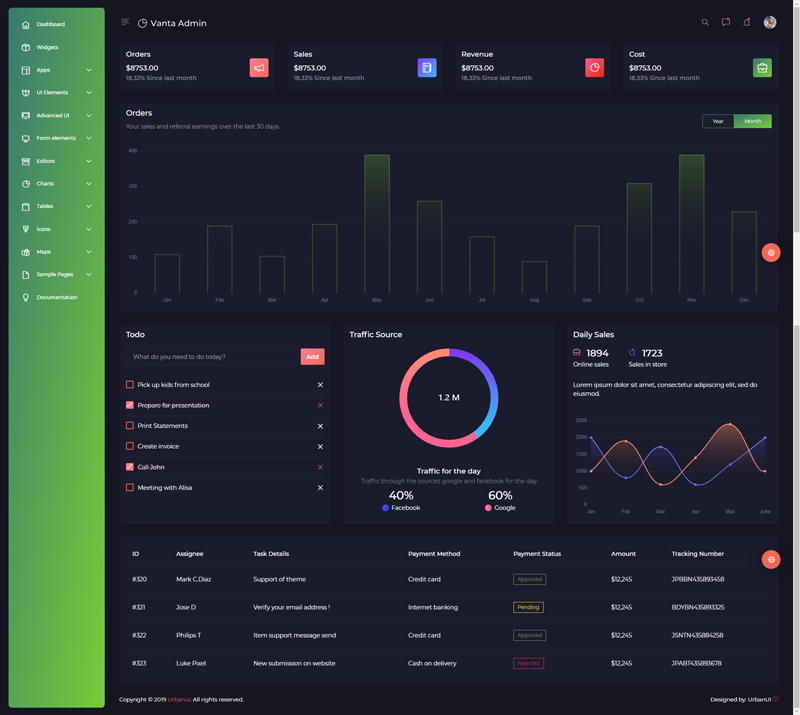Image resolution: width=800 pixels, height=715 pixels.
Task: Check the 'Meeting with Alisa' checkbox
Action: [130, 487]
